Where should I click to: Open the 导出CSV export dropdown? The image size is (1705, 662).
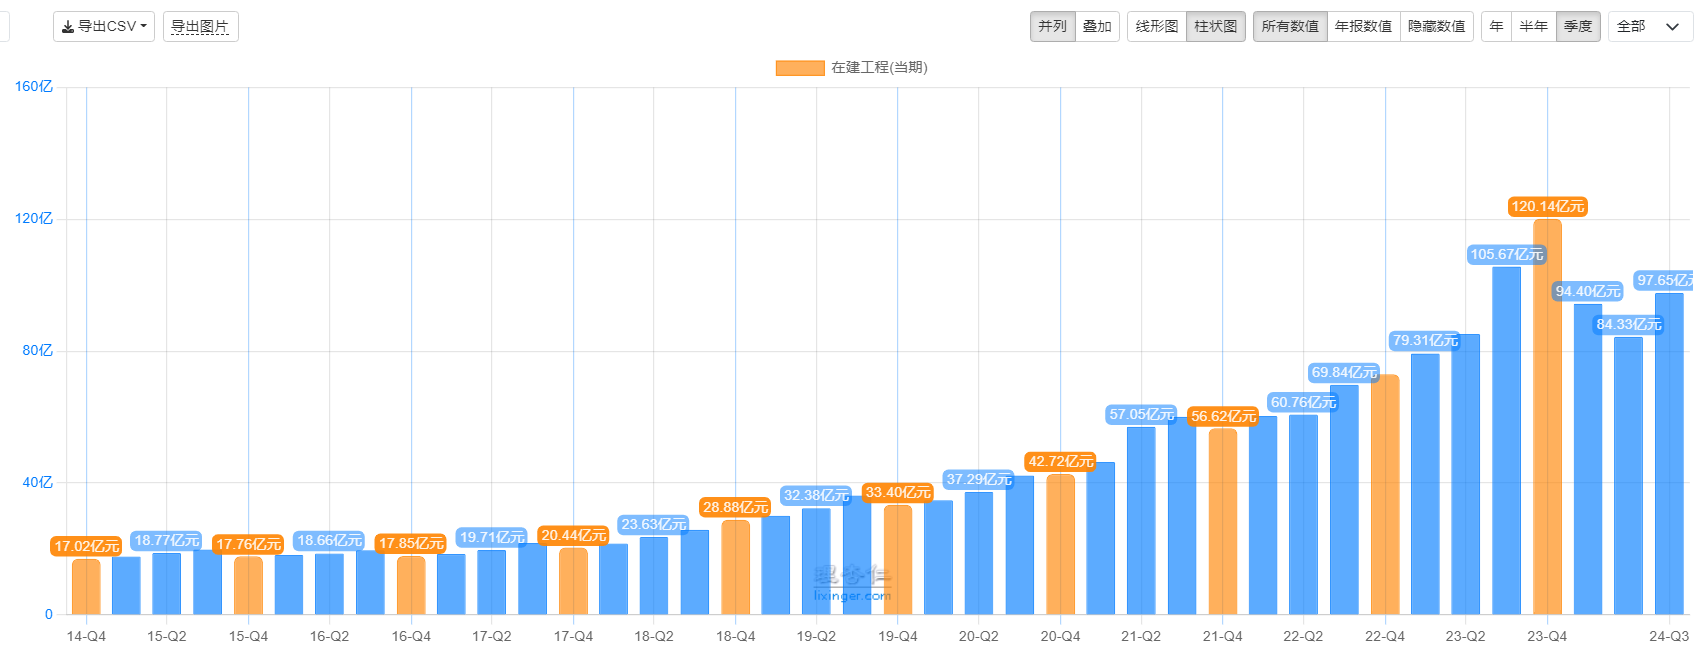coord(104,26)
